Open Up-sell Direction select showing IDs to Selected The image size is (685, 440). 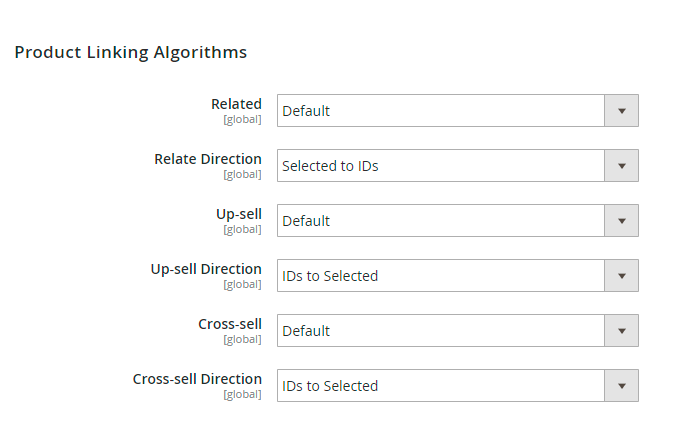(x=440, y=276)
